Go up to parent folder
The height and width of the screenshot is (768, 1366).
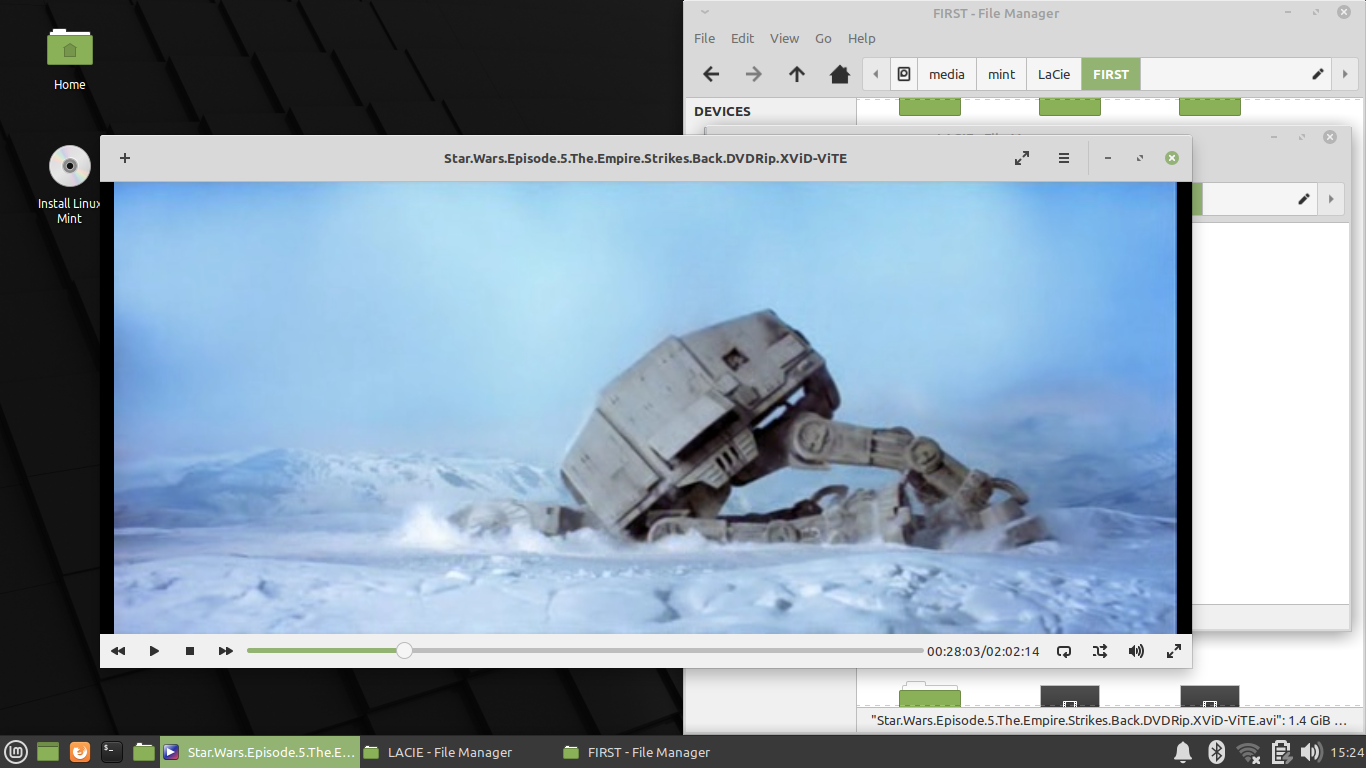click(x=797, y=74)
